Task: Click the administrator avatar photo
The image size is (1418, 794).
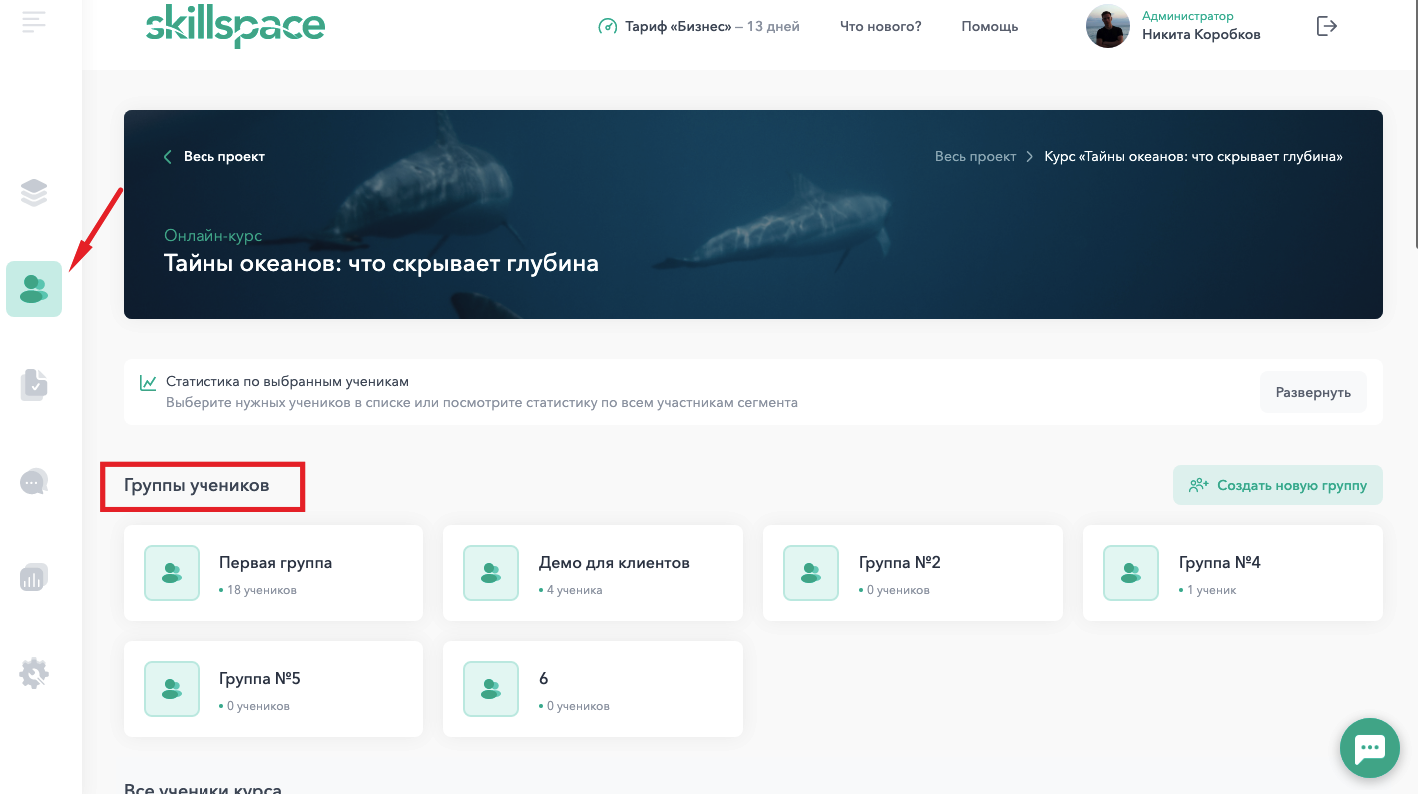Action: 1108,26
